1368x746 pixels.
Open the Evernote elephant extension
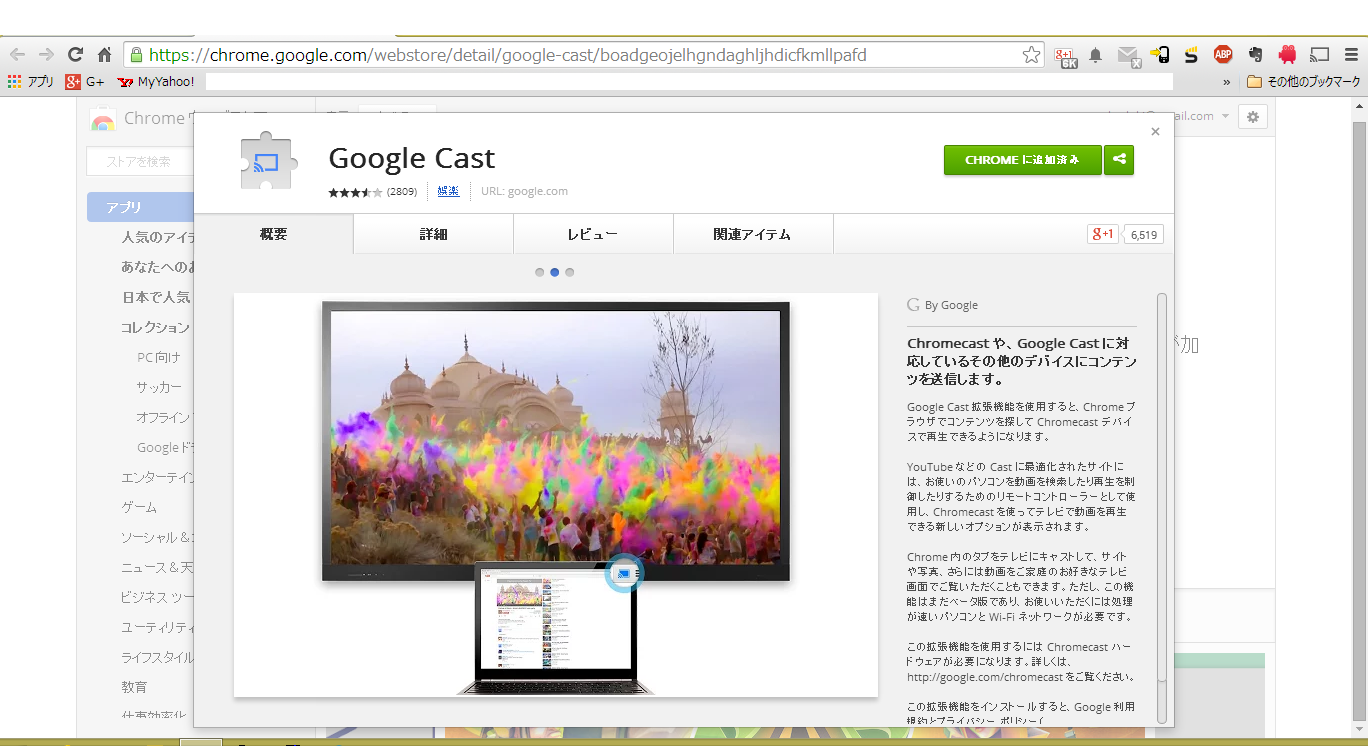1254,55
